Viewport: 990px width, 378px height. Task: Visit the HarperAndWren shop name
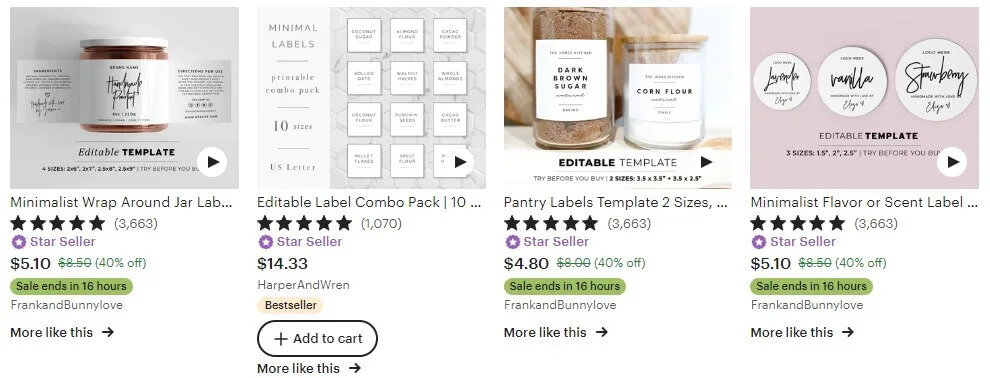[x=303, y=285]
